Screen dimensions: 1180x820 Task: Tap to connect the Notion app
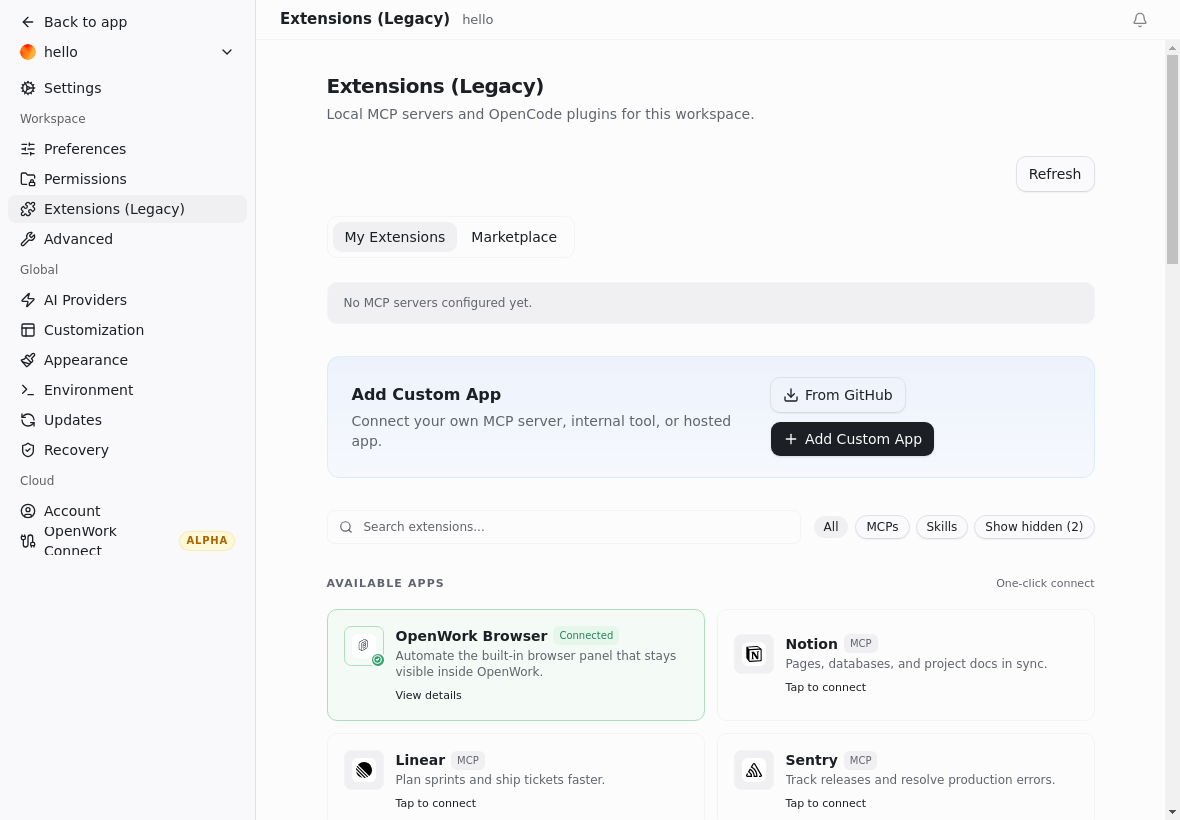tap(826, 687)
